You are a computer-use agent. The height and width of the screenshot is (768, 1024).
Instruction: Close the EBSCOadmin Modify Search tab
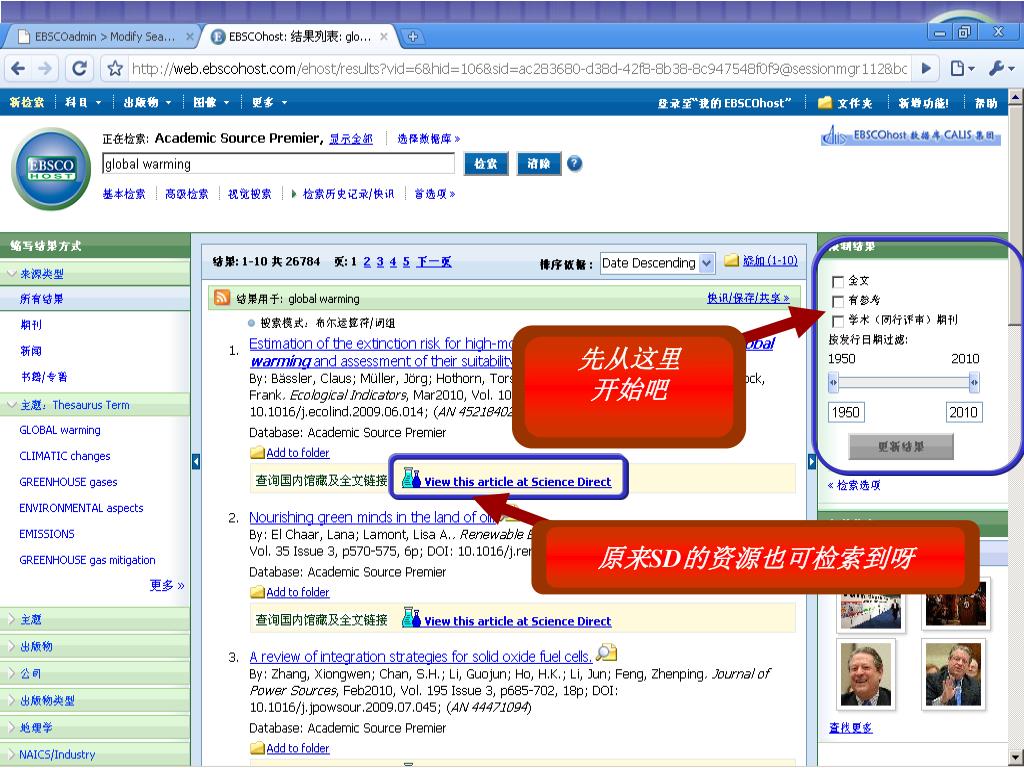click(x=189, y=37)
